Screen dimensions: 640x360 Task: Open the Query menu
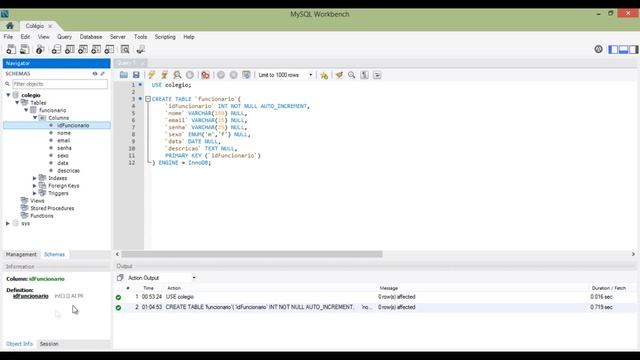click(64, 37)
